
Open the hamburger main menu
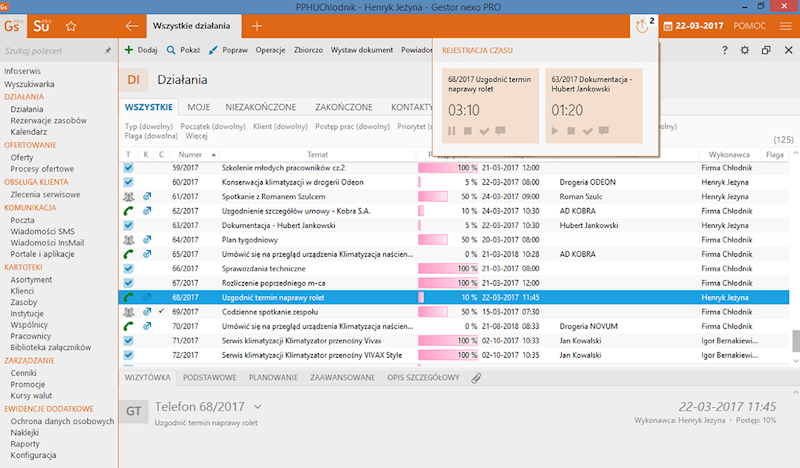click(x=786, y=26)
